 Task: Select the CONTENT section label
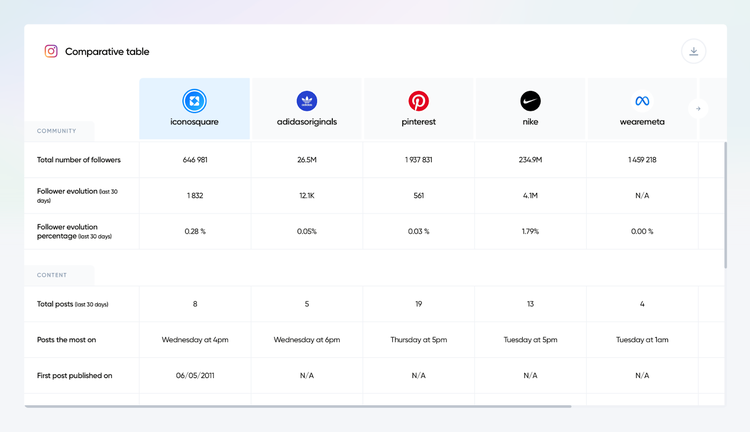52,275
